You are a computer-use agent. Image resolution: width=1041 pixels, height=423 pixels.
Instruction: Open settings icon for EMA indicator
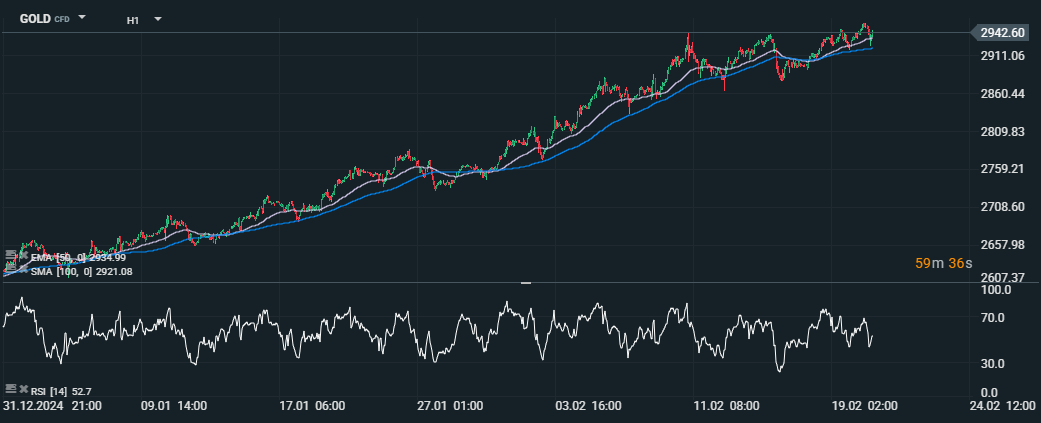9,257
